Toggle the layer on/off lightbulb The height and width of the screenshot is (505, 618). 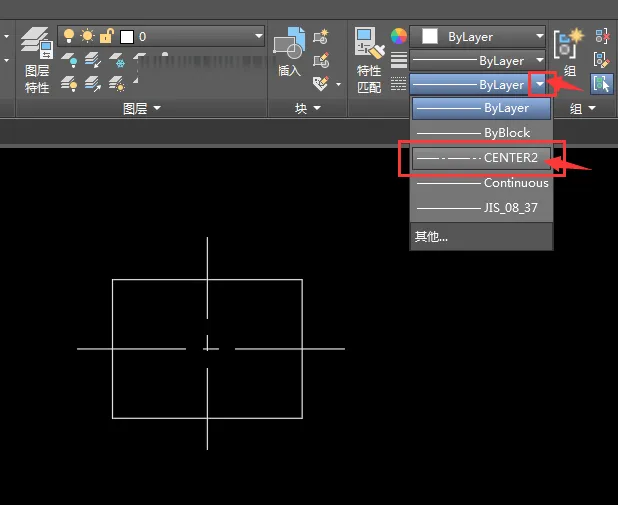(x=69, y=36)
